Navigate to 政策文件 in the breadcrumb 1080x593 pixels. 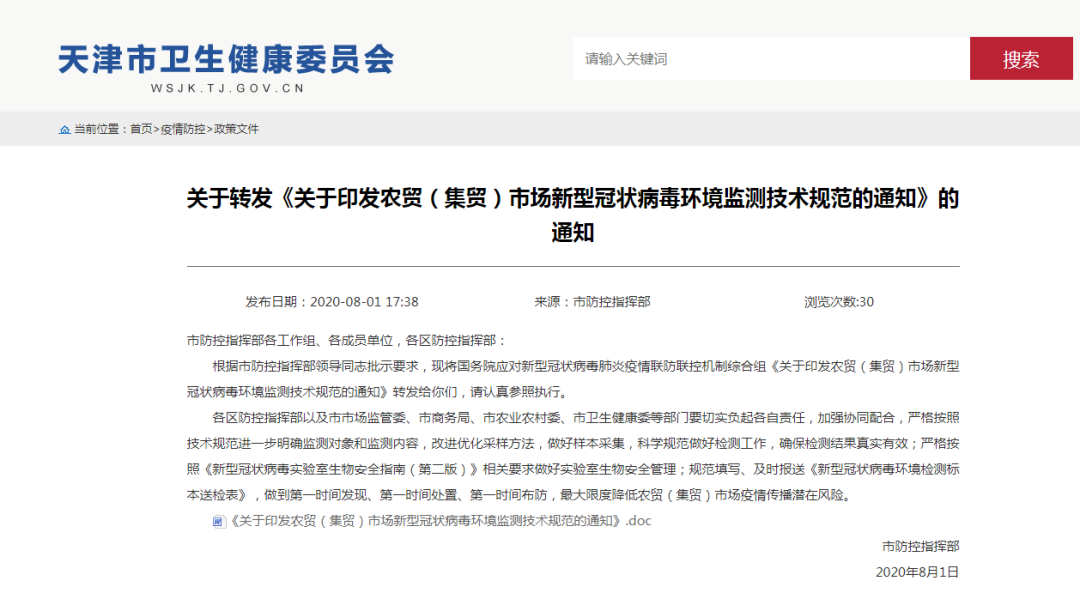coord(236,129)
